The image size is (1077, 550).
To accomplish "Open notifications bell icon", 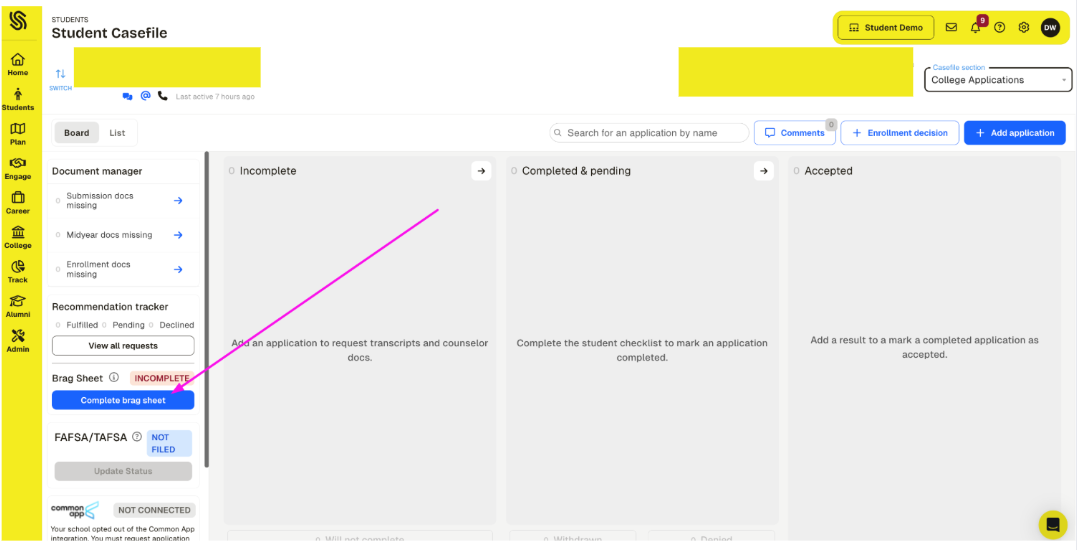I will click(x=976, y=28).
